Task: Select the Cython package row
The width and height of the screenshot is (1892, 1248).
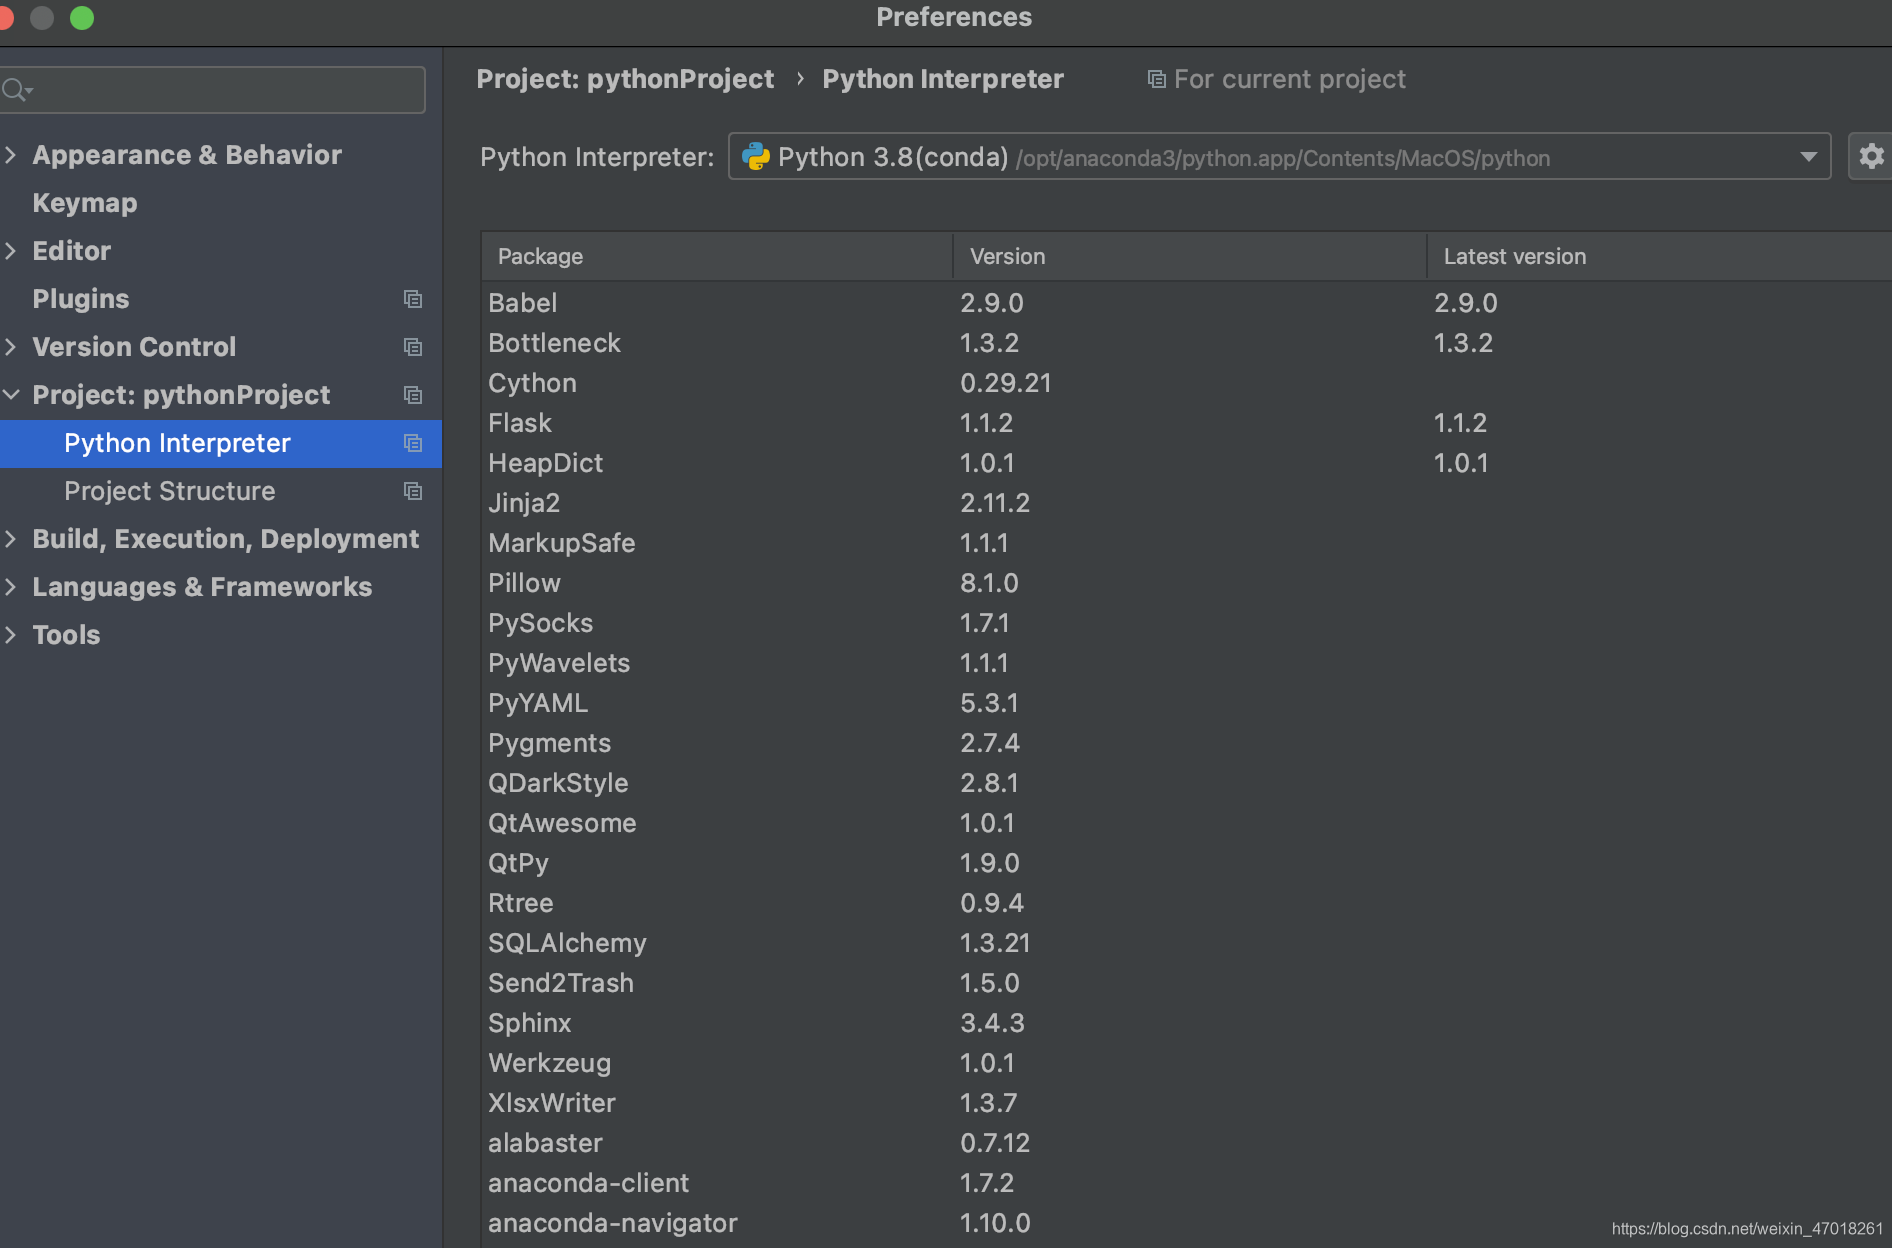Action: [1186, 383]
